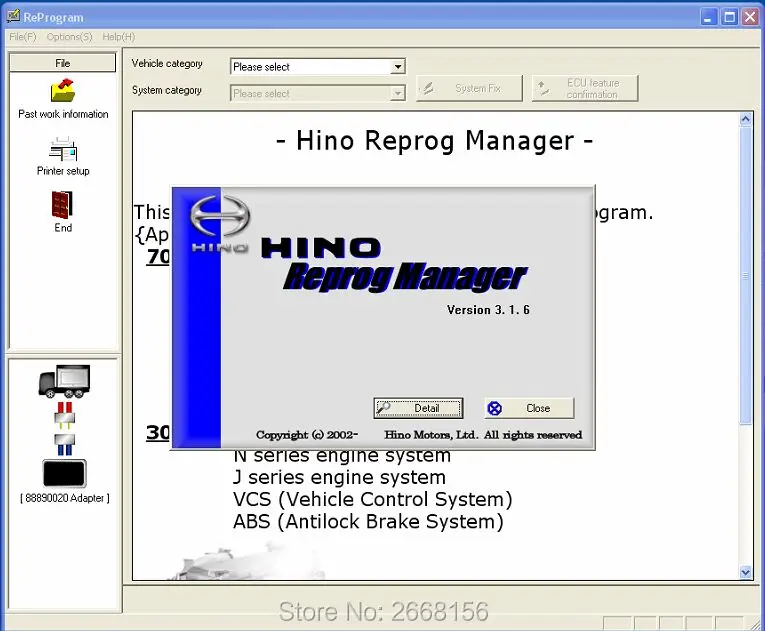Image resolution: width=765 pixels, height=631 pixels.
Task: Click 'Past work information' label
Action: [x=63, y=114]
